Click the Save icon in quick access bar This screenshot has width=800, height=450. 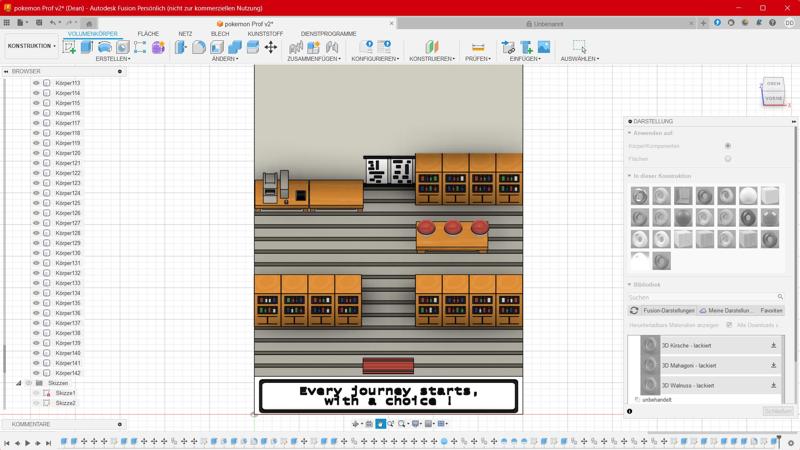pos(39,23)
